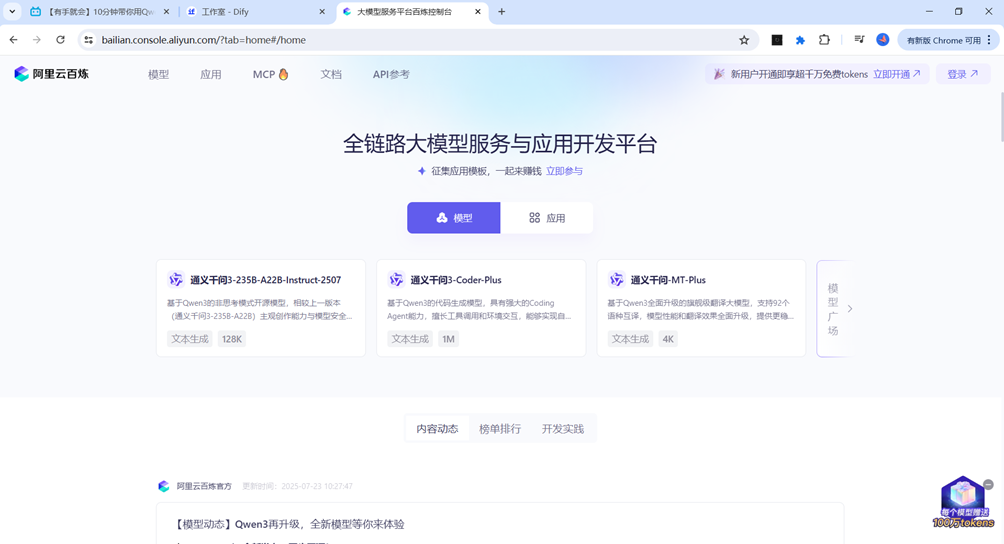Expand the 模型广场 side panel arrow

[x=850, y=308]
